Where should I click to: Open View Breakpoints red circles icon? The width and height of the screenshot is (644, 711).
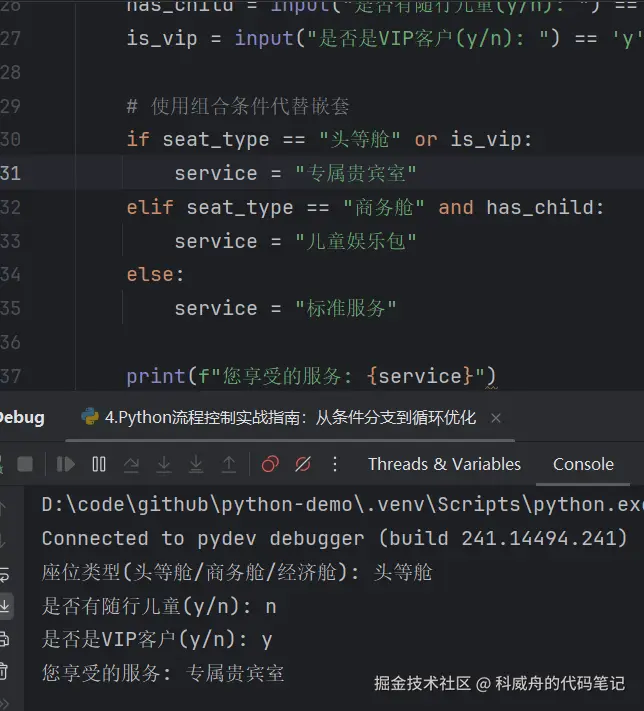270,464
